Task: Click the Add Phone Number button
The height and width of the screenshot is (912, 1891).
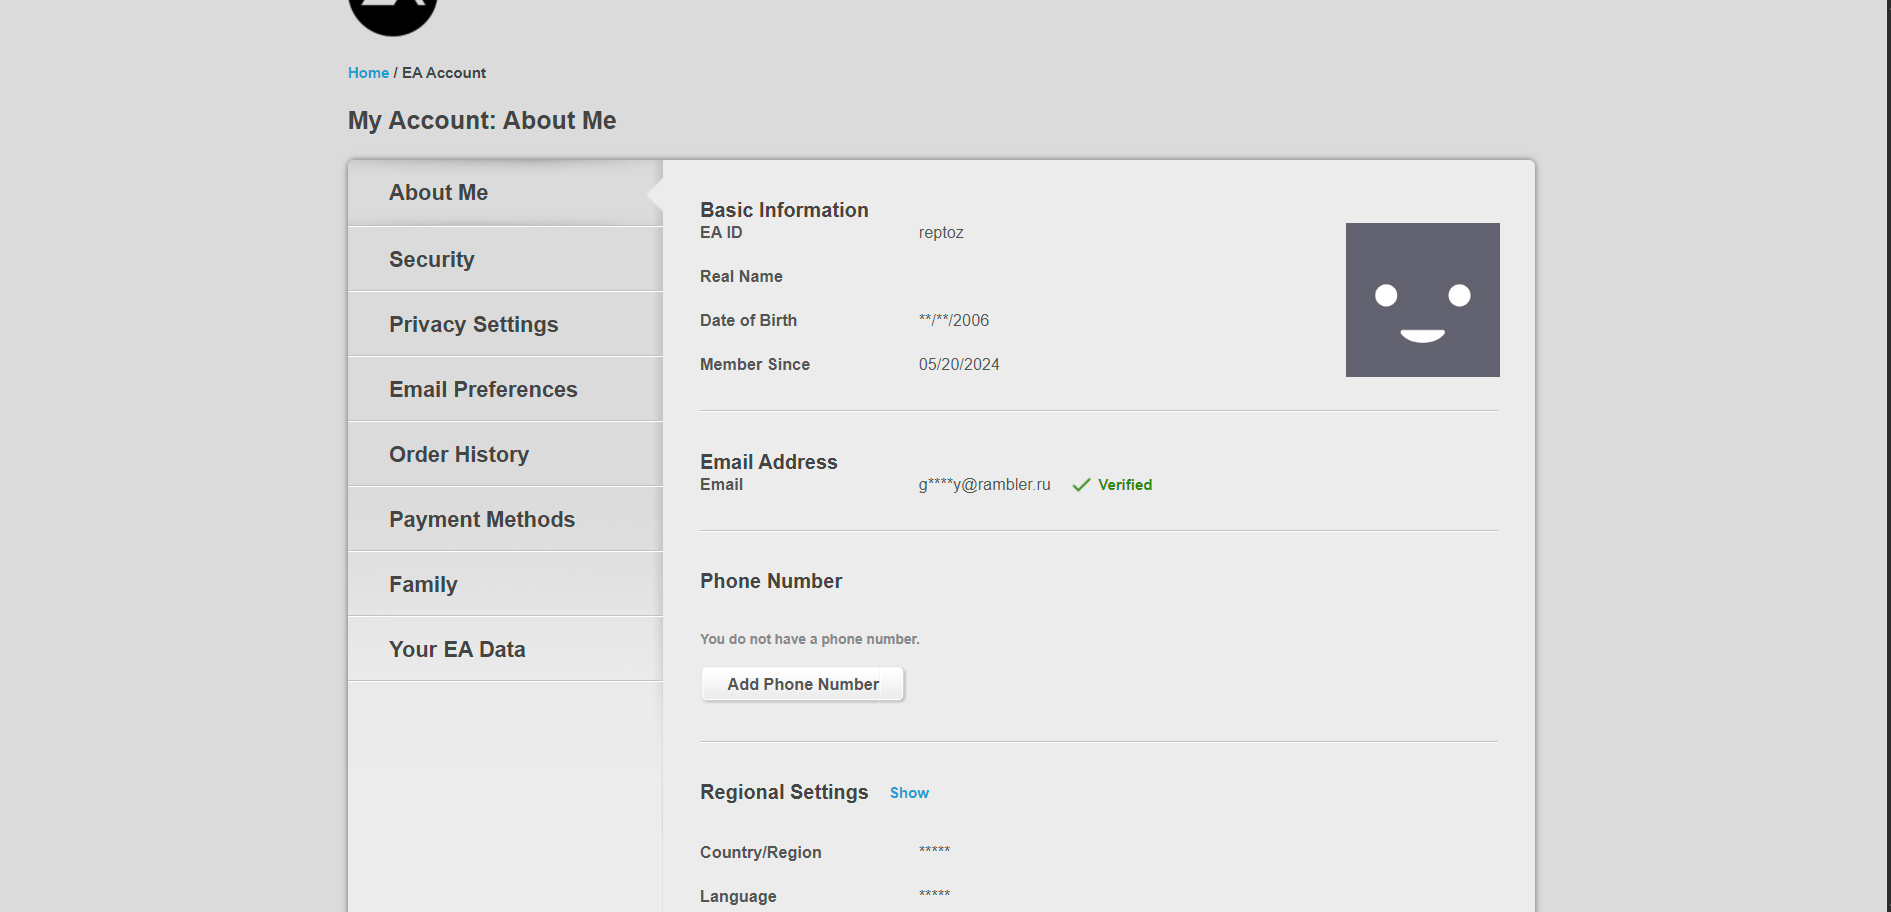Action: pos(803,684)
